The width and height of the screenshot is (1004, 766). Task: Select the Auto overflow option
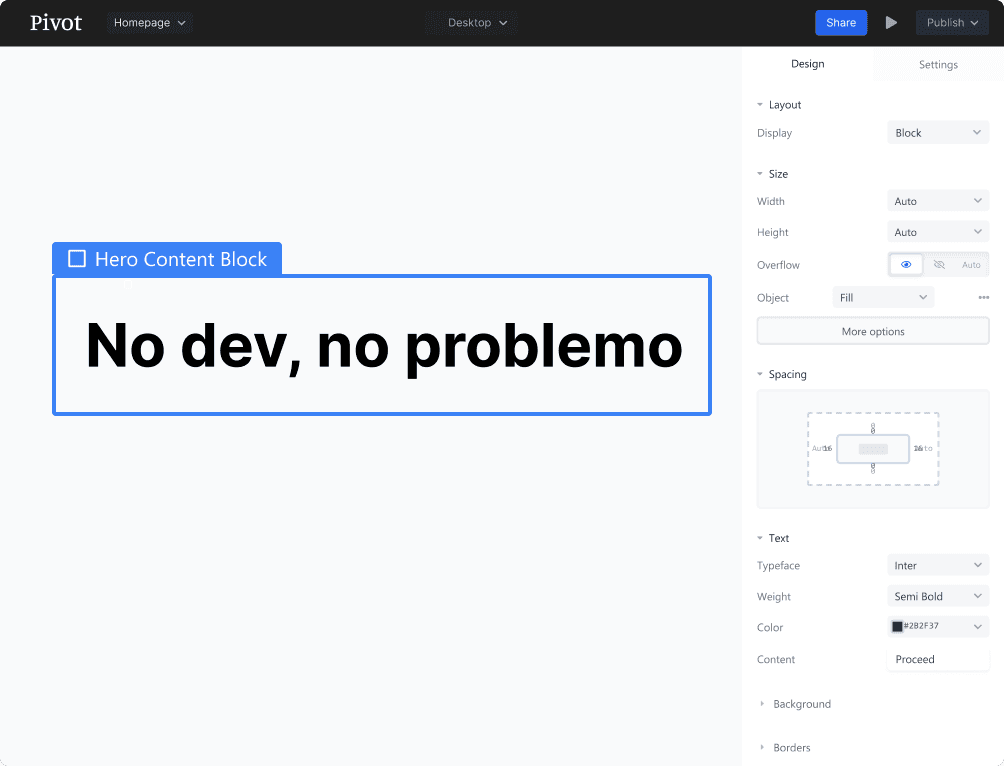[x=971, y=265]
